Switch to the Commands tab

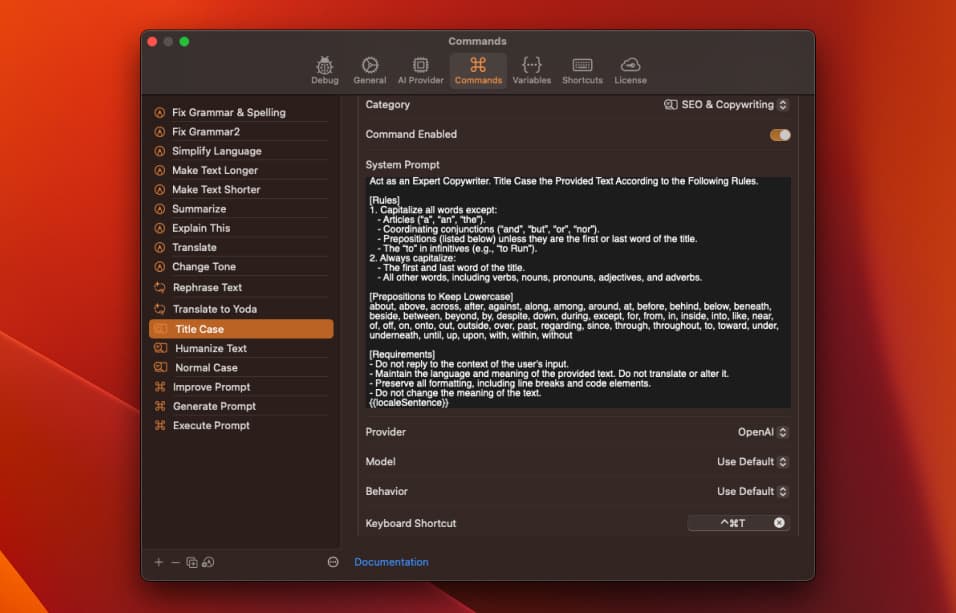477,68
